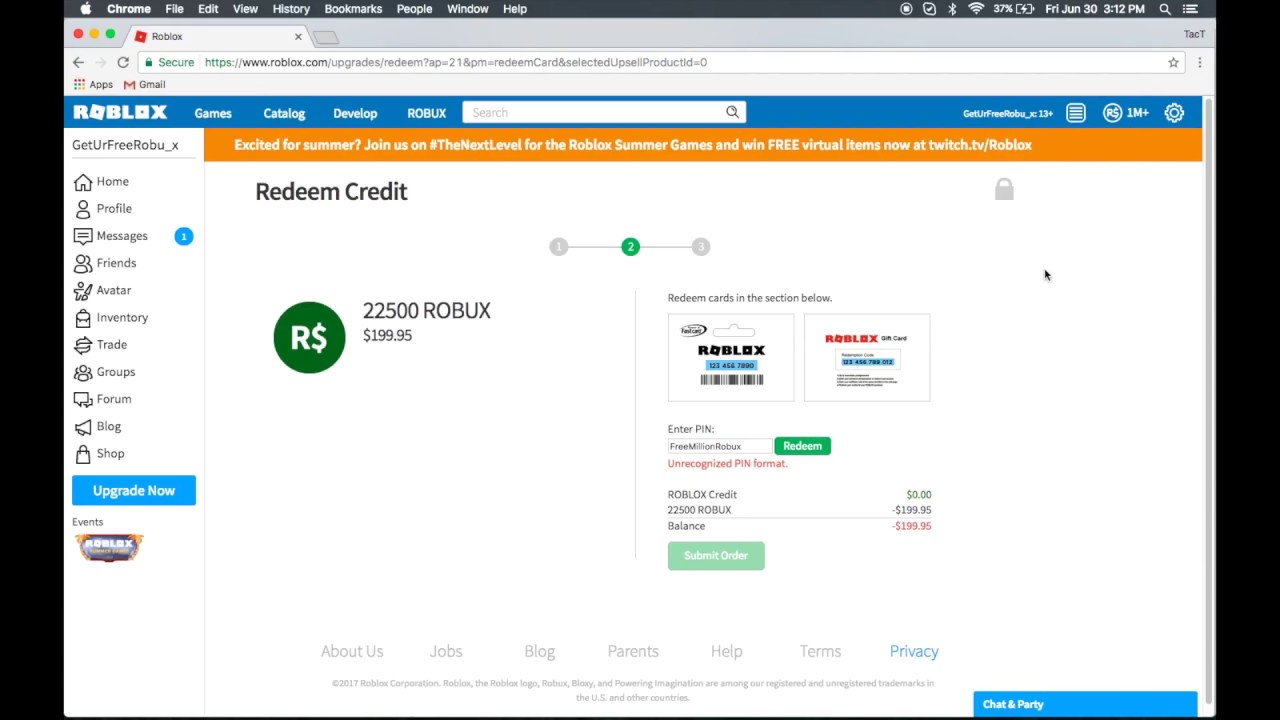Open the Gmail bookmark
This screenshot has width=1280, height=720.
pyautogui.click(x=145, y=85)
